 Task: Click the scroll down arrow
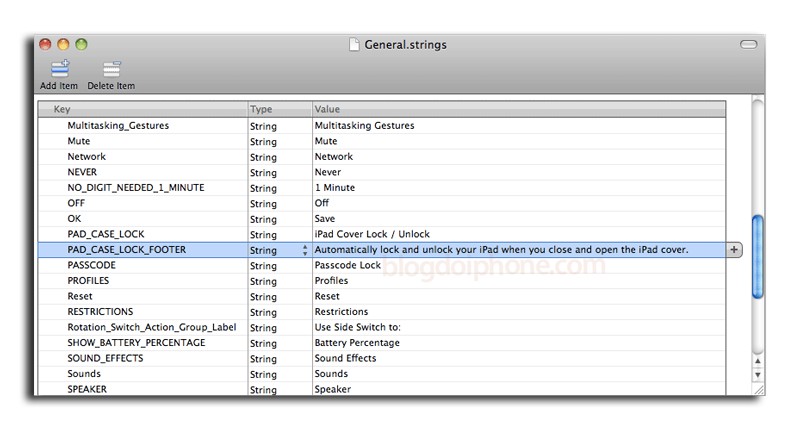pos(758,375)
